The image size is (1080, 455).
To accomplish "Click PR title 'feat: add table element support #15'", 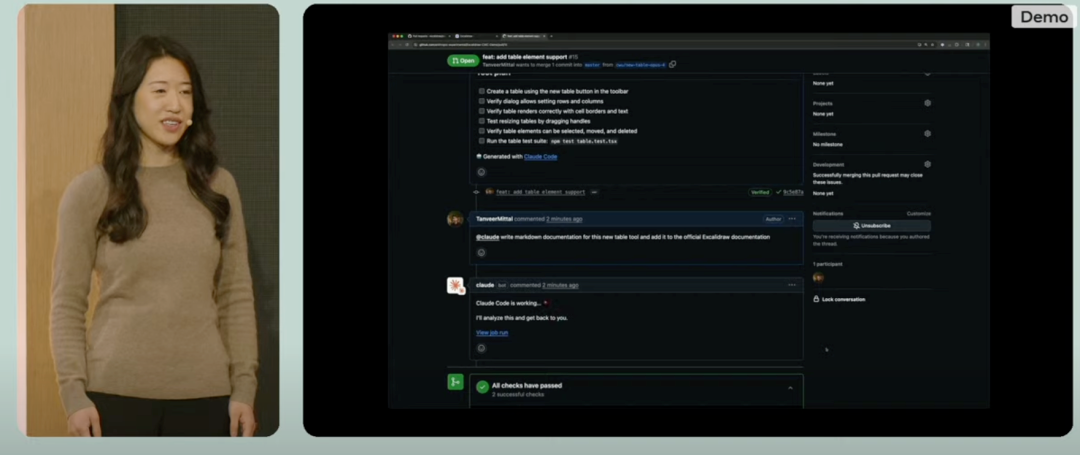I will tap(530, 56).
